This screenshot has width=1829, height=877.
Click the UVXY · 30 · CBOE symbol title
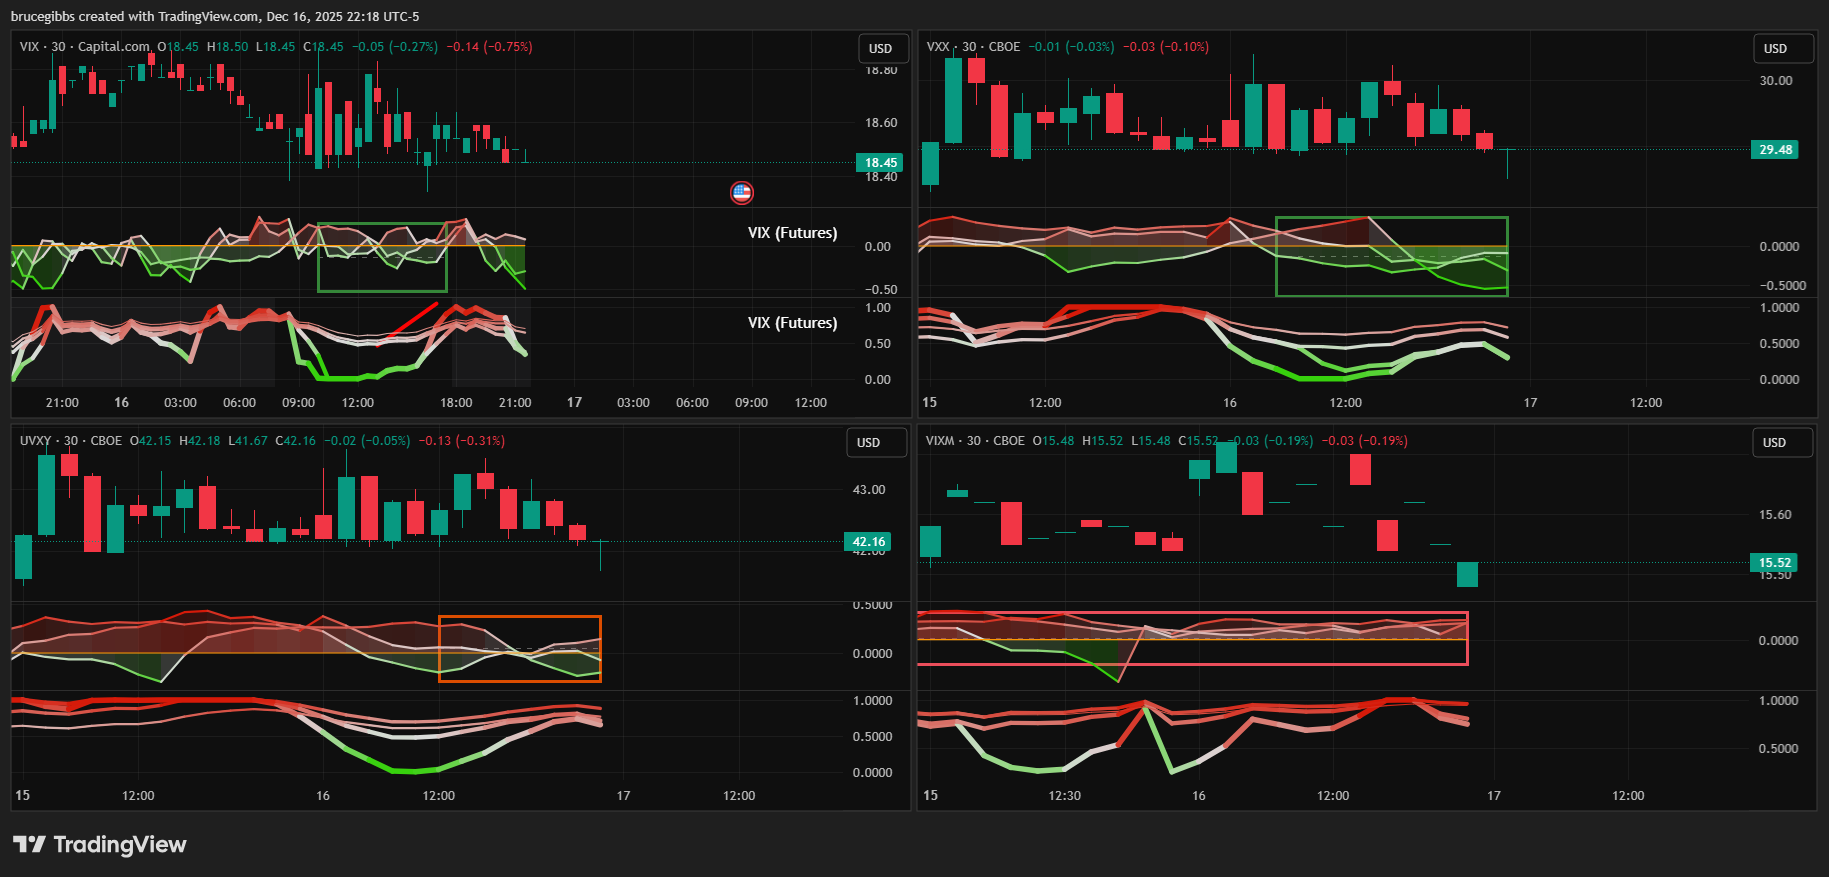tap(71, 441)
